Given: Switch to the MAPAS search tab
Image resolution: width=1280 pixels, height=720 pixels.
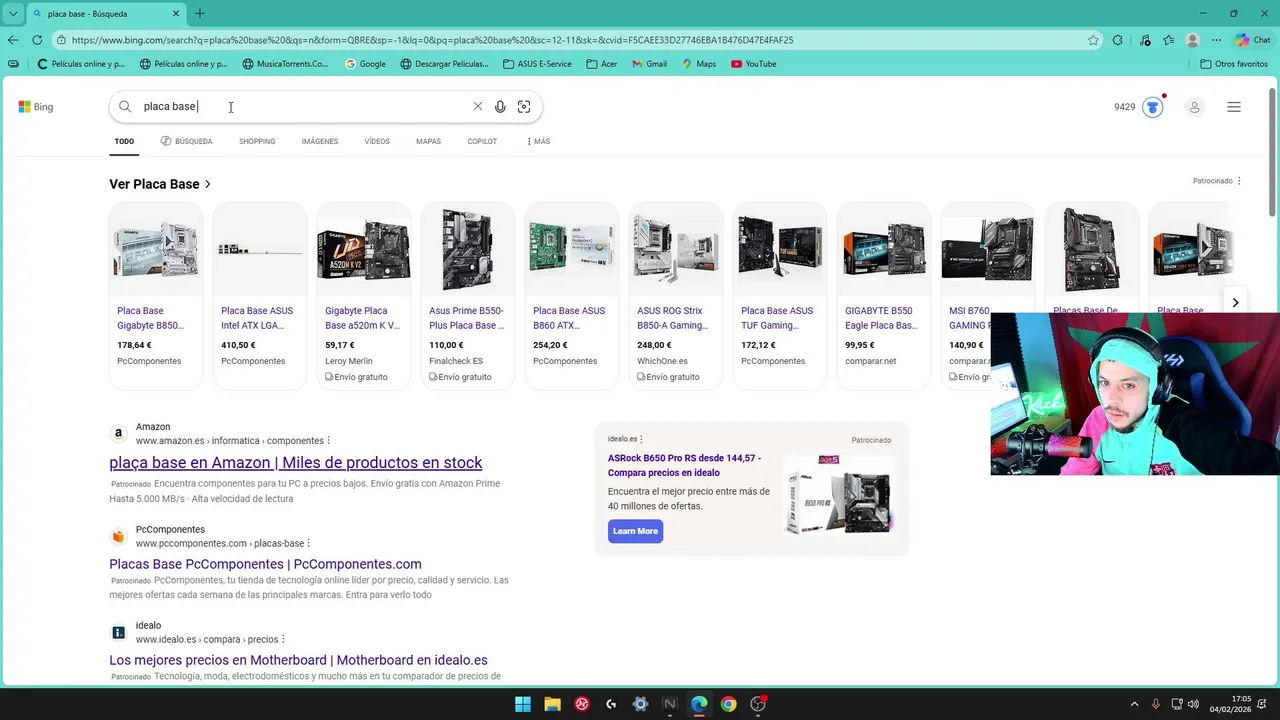Looking at the screenshot, I should (x=428, y=141).
